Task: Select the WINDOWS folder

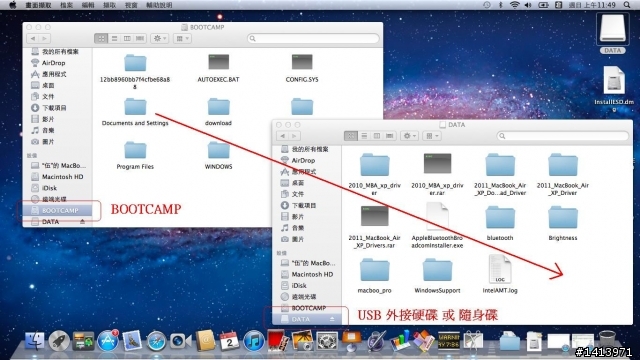Action: [x=218, y=155]
